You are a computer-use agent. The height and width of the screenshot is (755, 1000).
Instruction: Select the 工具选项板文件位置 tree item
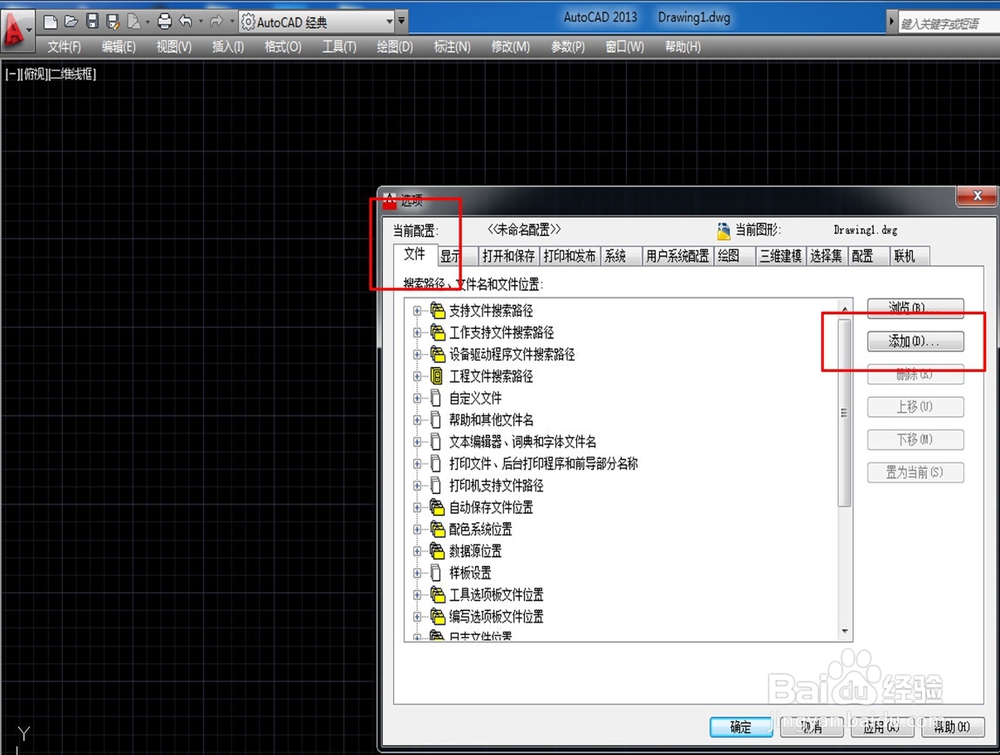[x=496, y=595]
